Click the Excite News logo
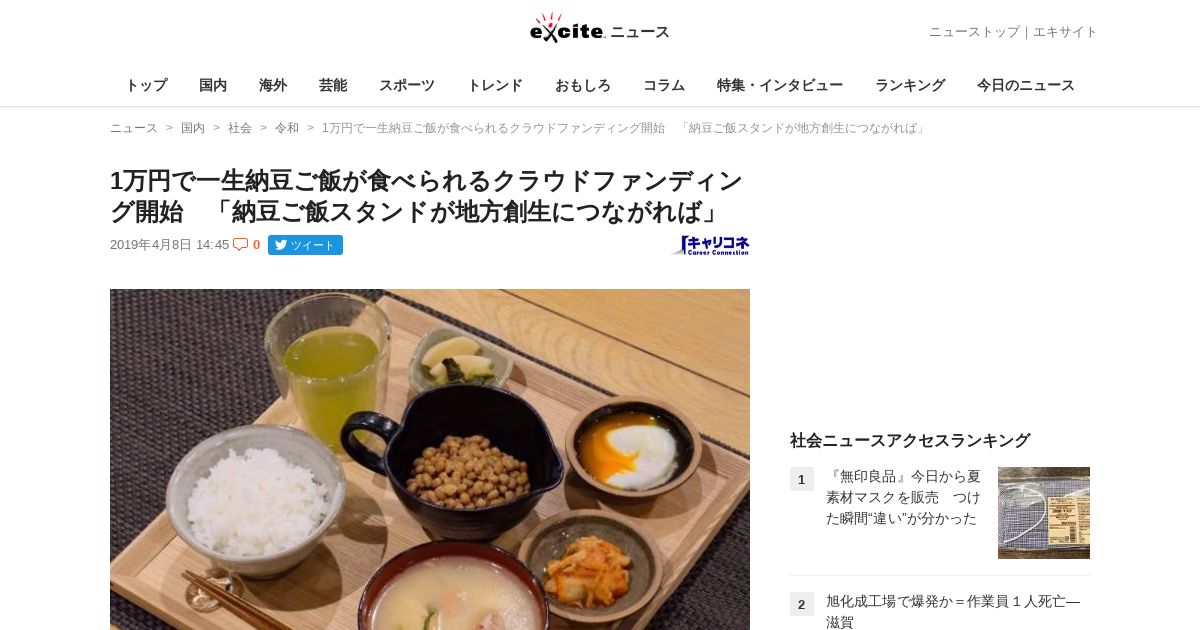The width and height of the screenshot is (1200, 630). (x=599, y=29)
